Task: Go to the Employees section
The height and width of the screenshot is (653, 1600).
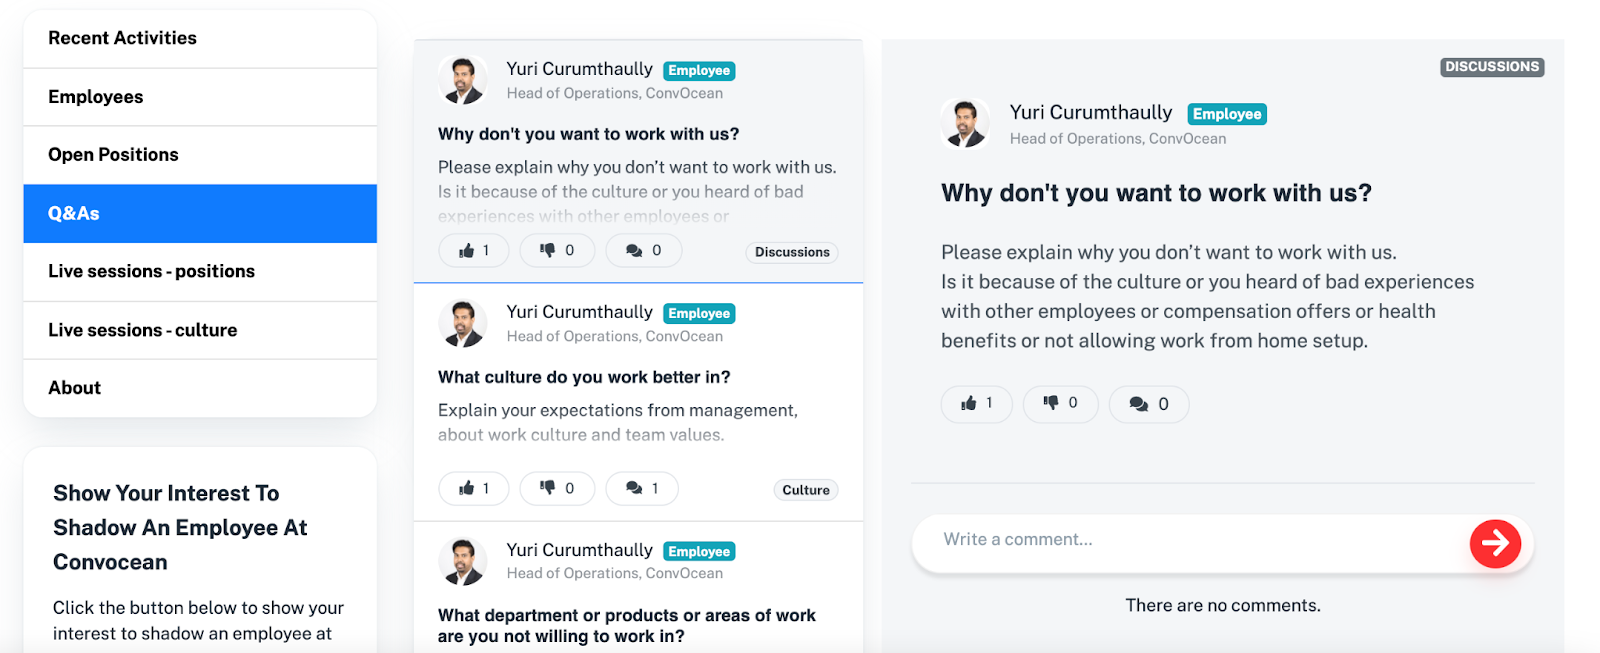Action: coord(200,97)
